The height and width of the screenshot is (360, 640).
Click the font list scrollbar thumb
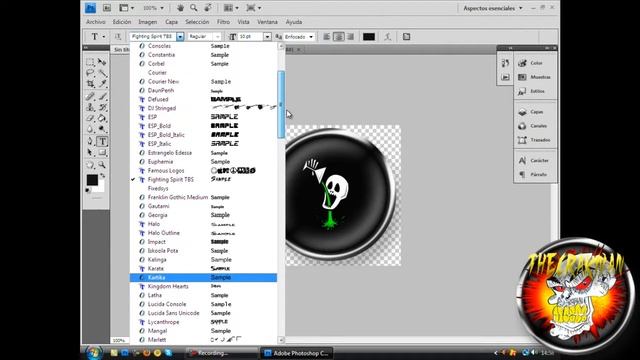click(281, 104)
